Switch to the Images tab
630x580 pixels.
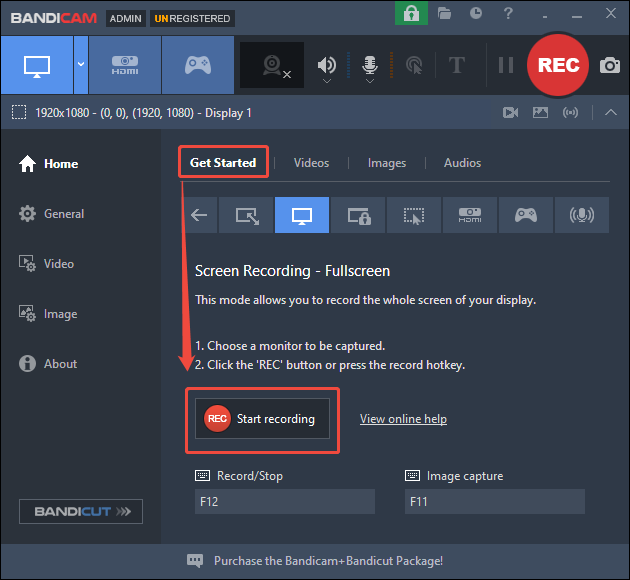[x=387, y=163]
